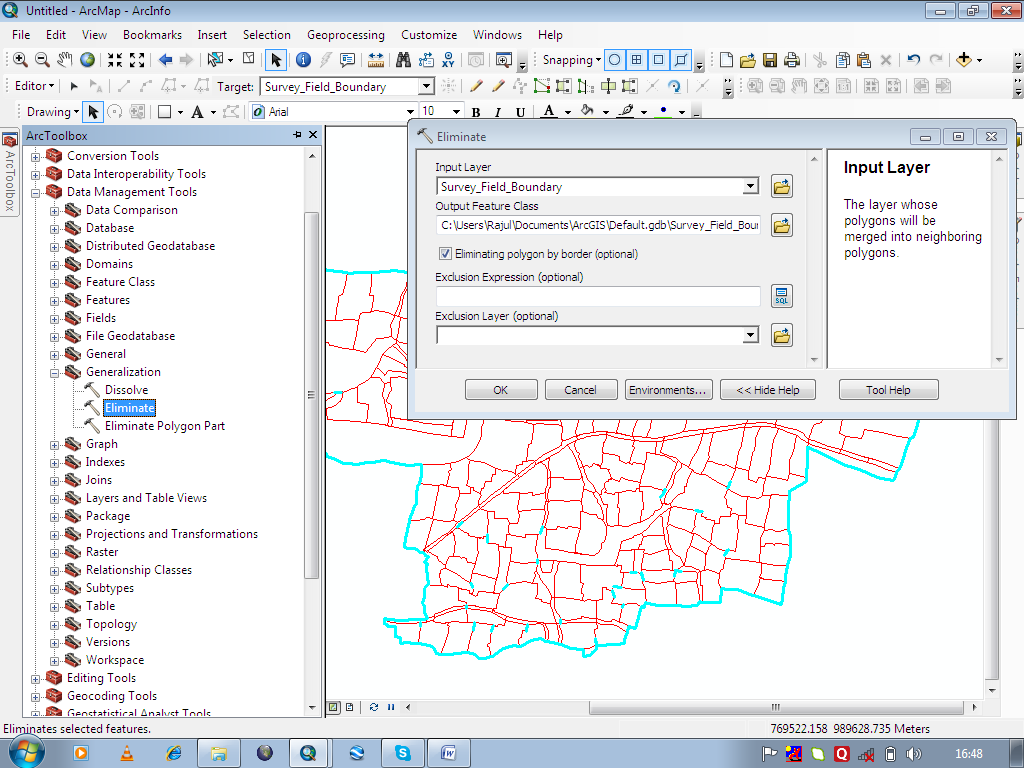Open the Target layer dropdown
This screenshot has height=768, width=1024.
(426, 86)
